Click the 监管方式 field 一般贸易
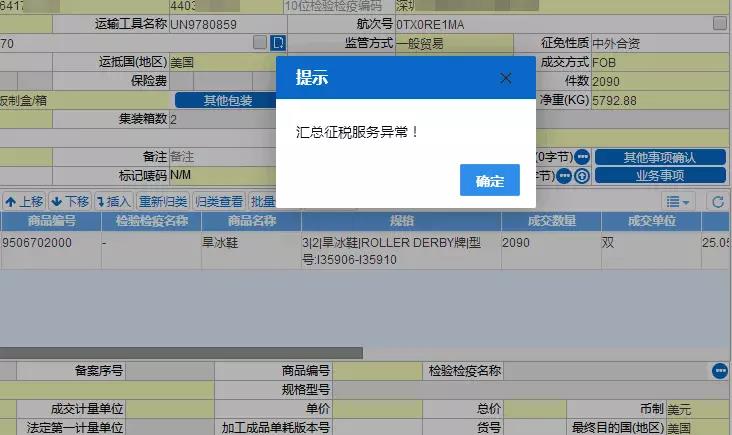The height and width of the screenshot is (435, 732). coord(454,43)
